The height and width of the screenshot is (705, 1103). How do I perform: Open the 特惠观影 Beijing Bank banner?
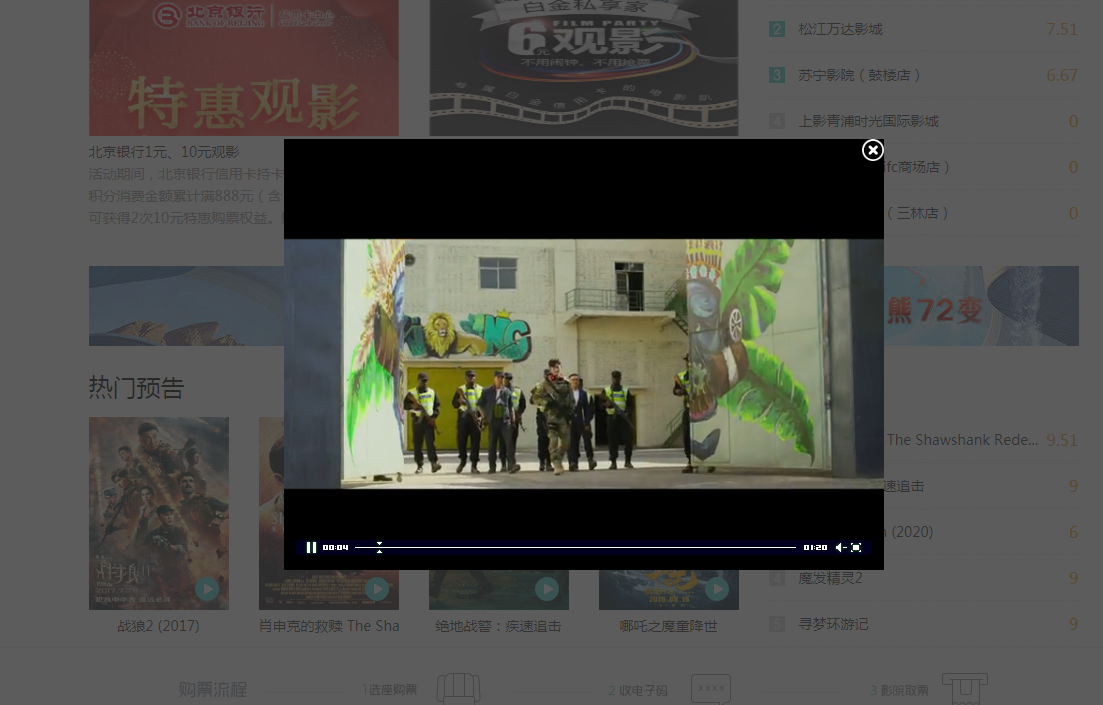(243, 68)
